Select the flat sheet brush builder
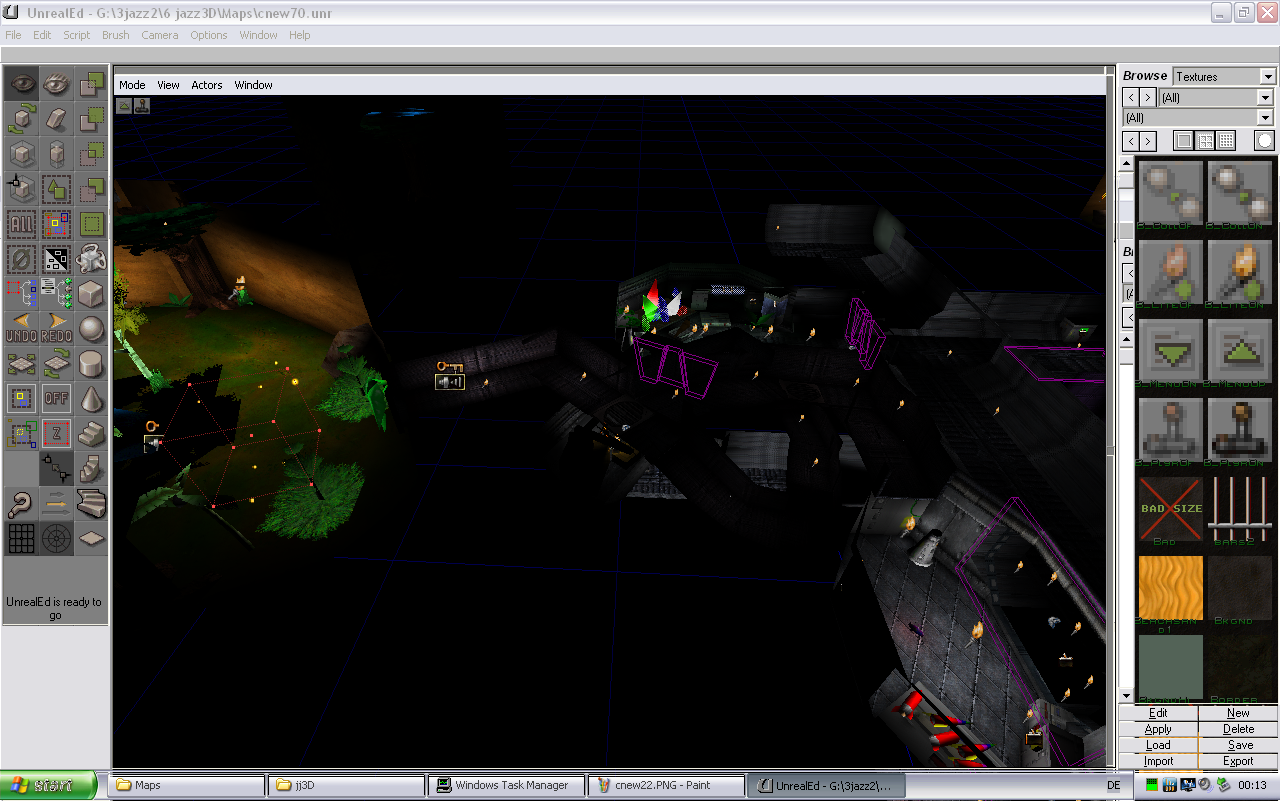 (x=92, y=539)
